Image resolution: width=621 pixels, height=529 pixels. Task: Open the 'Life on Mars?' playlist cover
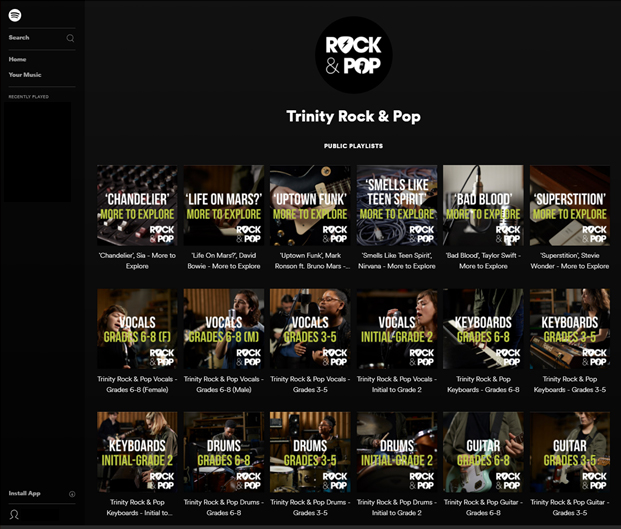tap(224, 206)
